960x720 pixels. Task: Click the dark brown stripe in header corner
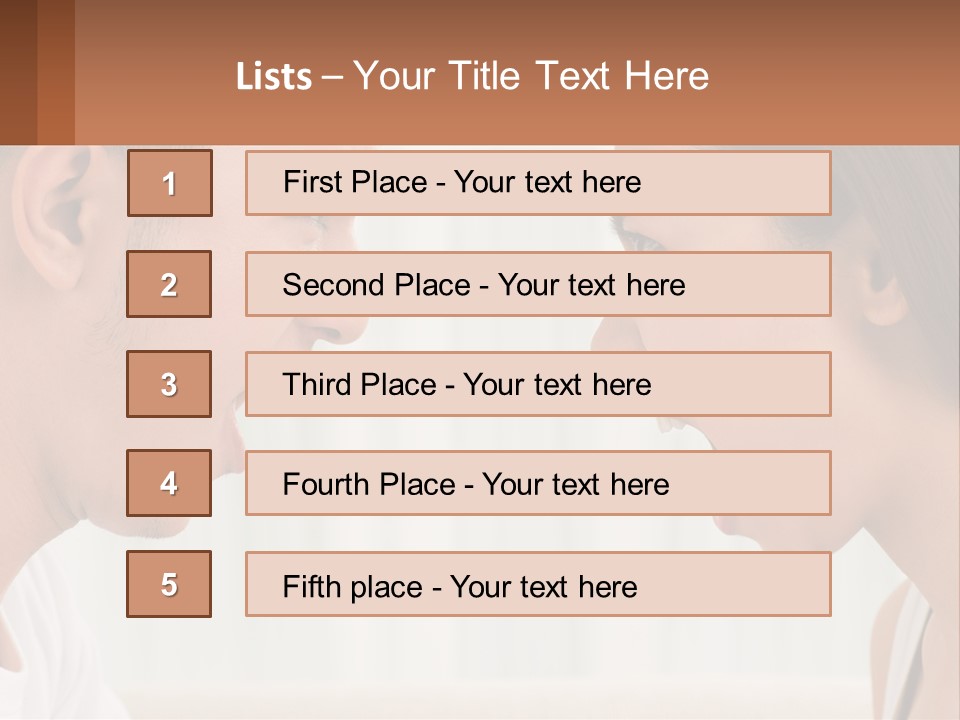[x=18, y=70]
